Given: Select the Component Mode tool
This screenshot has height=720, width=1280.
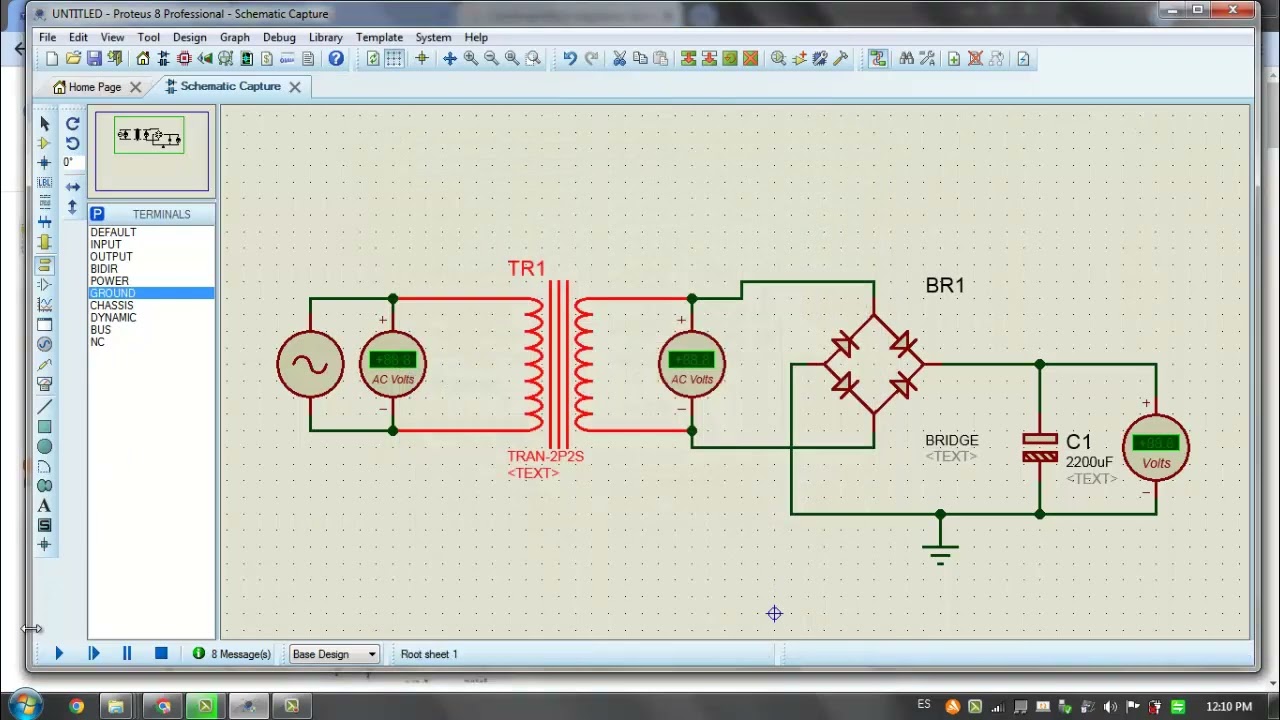Looking at the screenshot, I should (44, 143).
